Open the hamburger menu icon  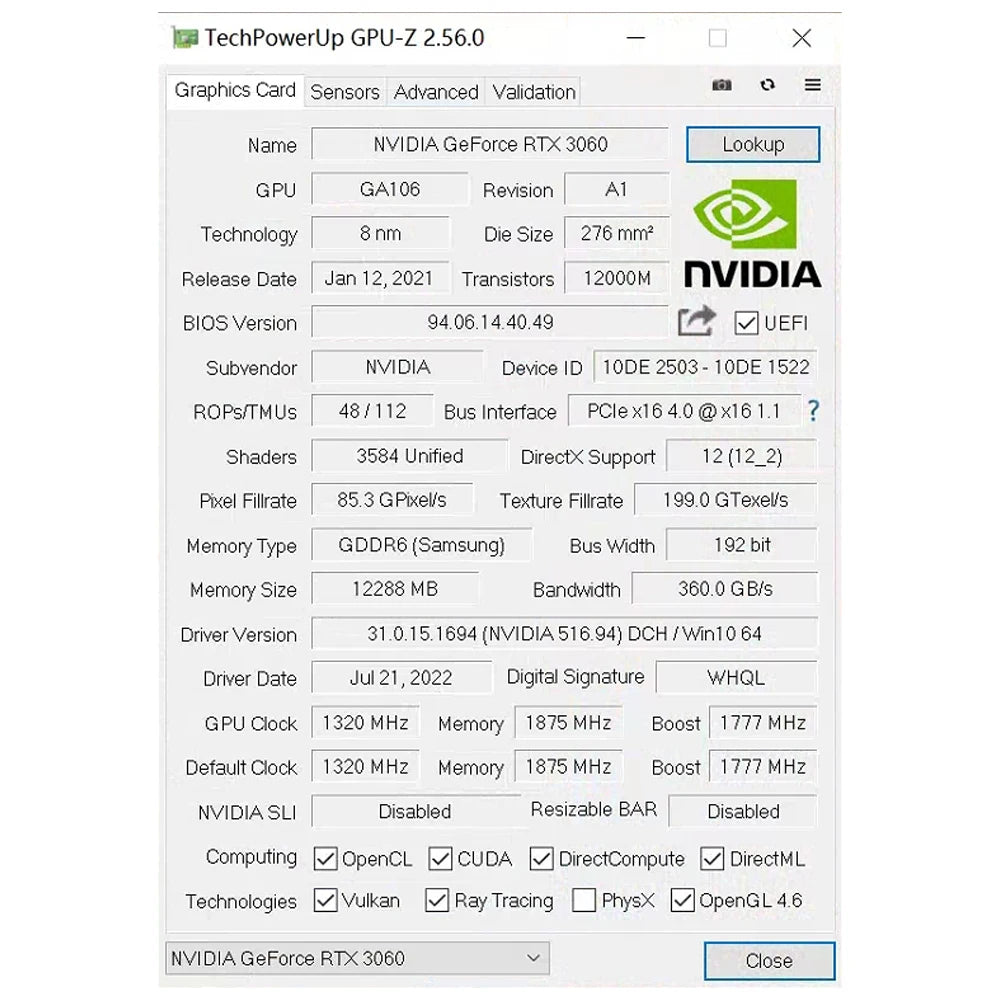pyautogui.click(x=812, y=85)
